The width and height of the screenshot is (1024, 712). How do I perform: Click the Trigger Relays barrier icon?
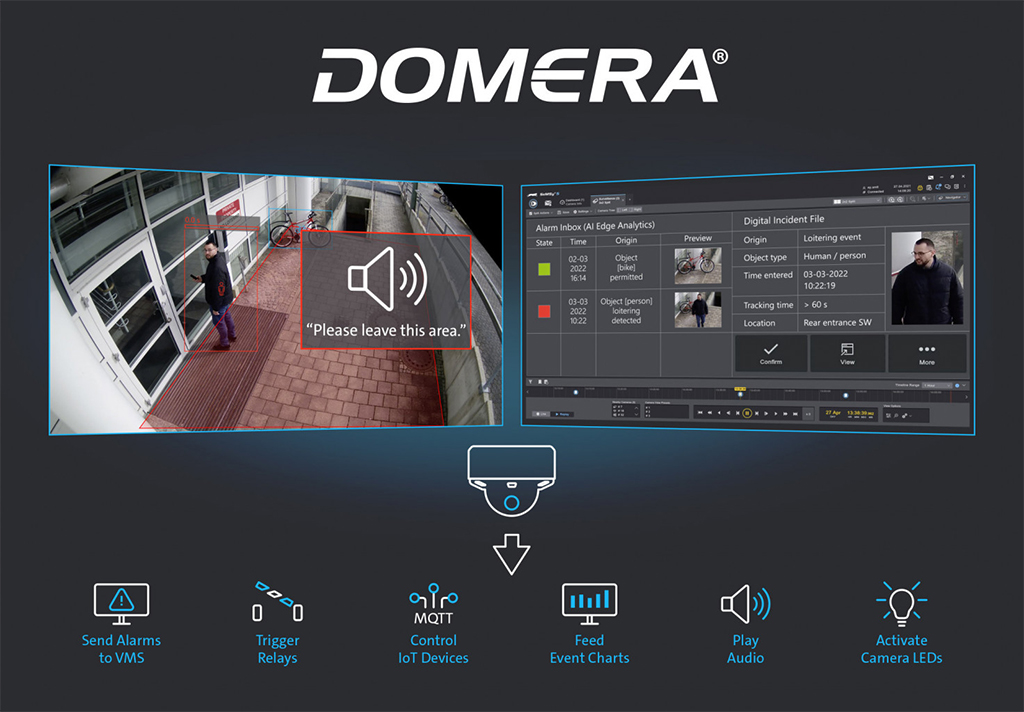coord(277,602)
